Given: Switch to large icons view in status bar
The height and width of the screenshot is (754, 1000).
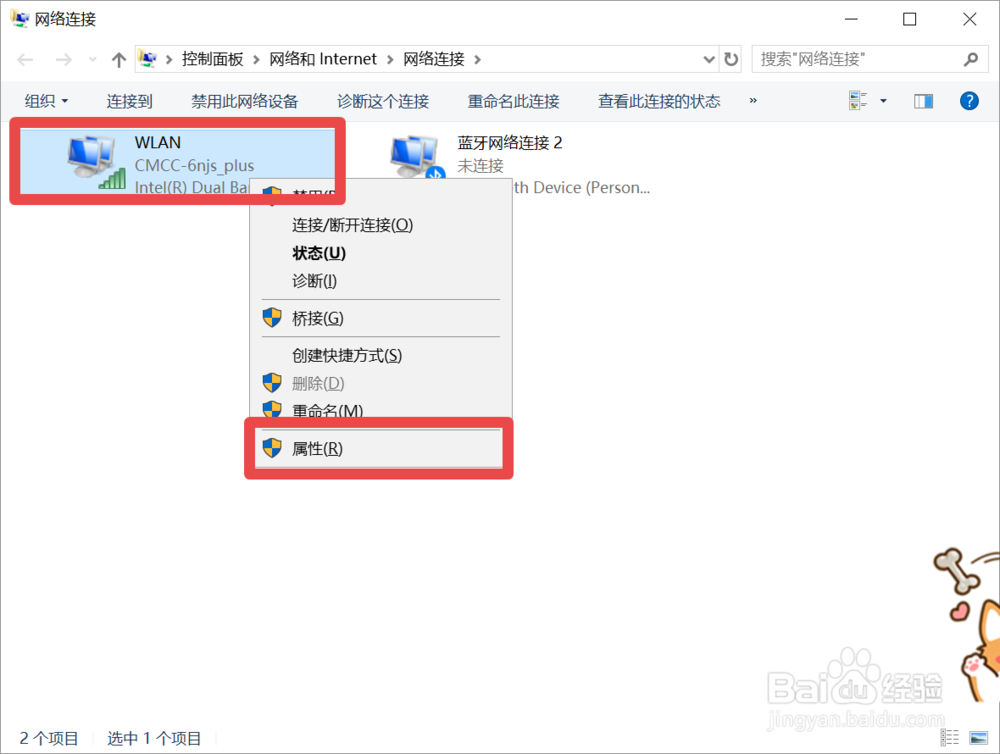Looking at the screenshot, I should point(978,737).
